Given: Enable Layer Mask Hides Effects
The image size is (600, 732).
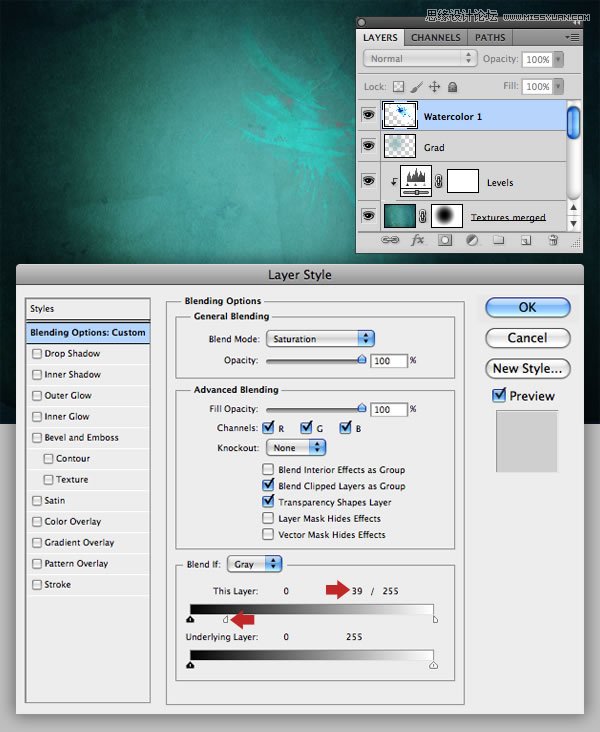Looking at the screenshot, I should click(268, 518).
